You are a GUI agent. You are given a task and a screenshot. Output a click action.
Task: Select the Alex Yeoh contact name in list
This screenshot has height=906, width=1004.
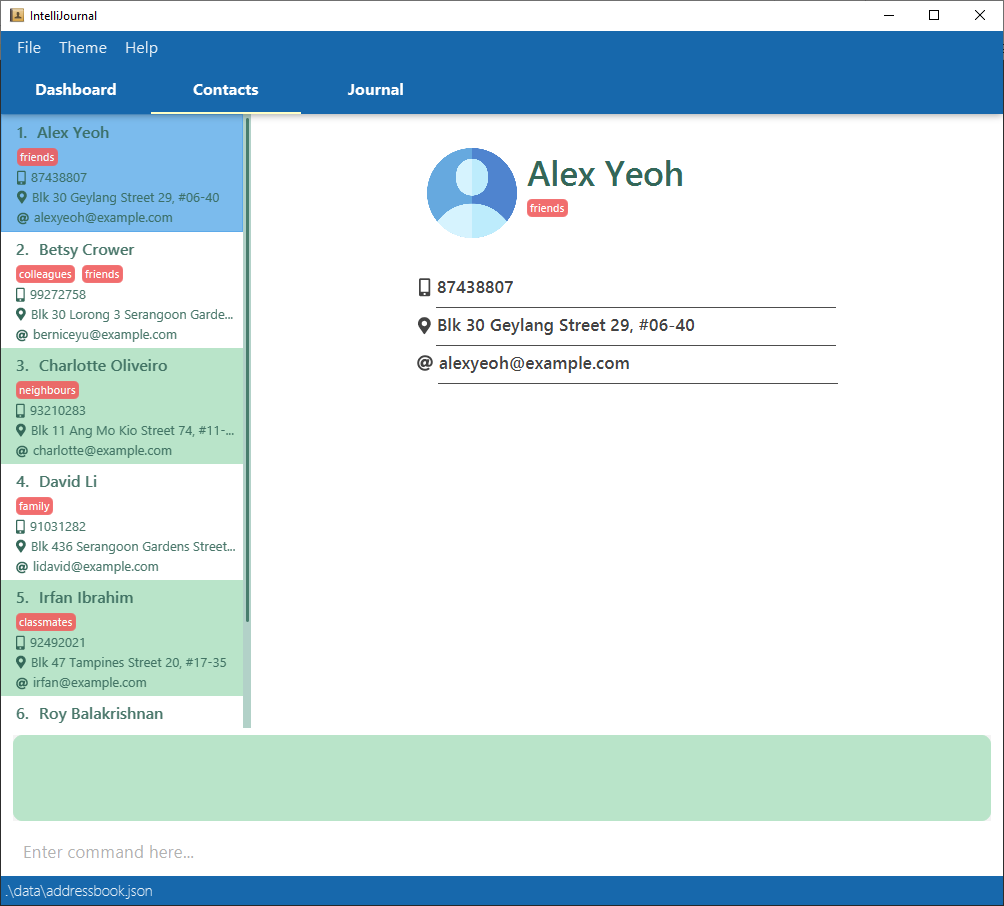tap(73, 133)
